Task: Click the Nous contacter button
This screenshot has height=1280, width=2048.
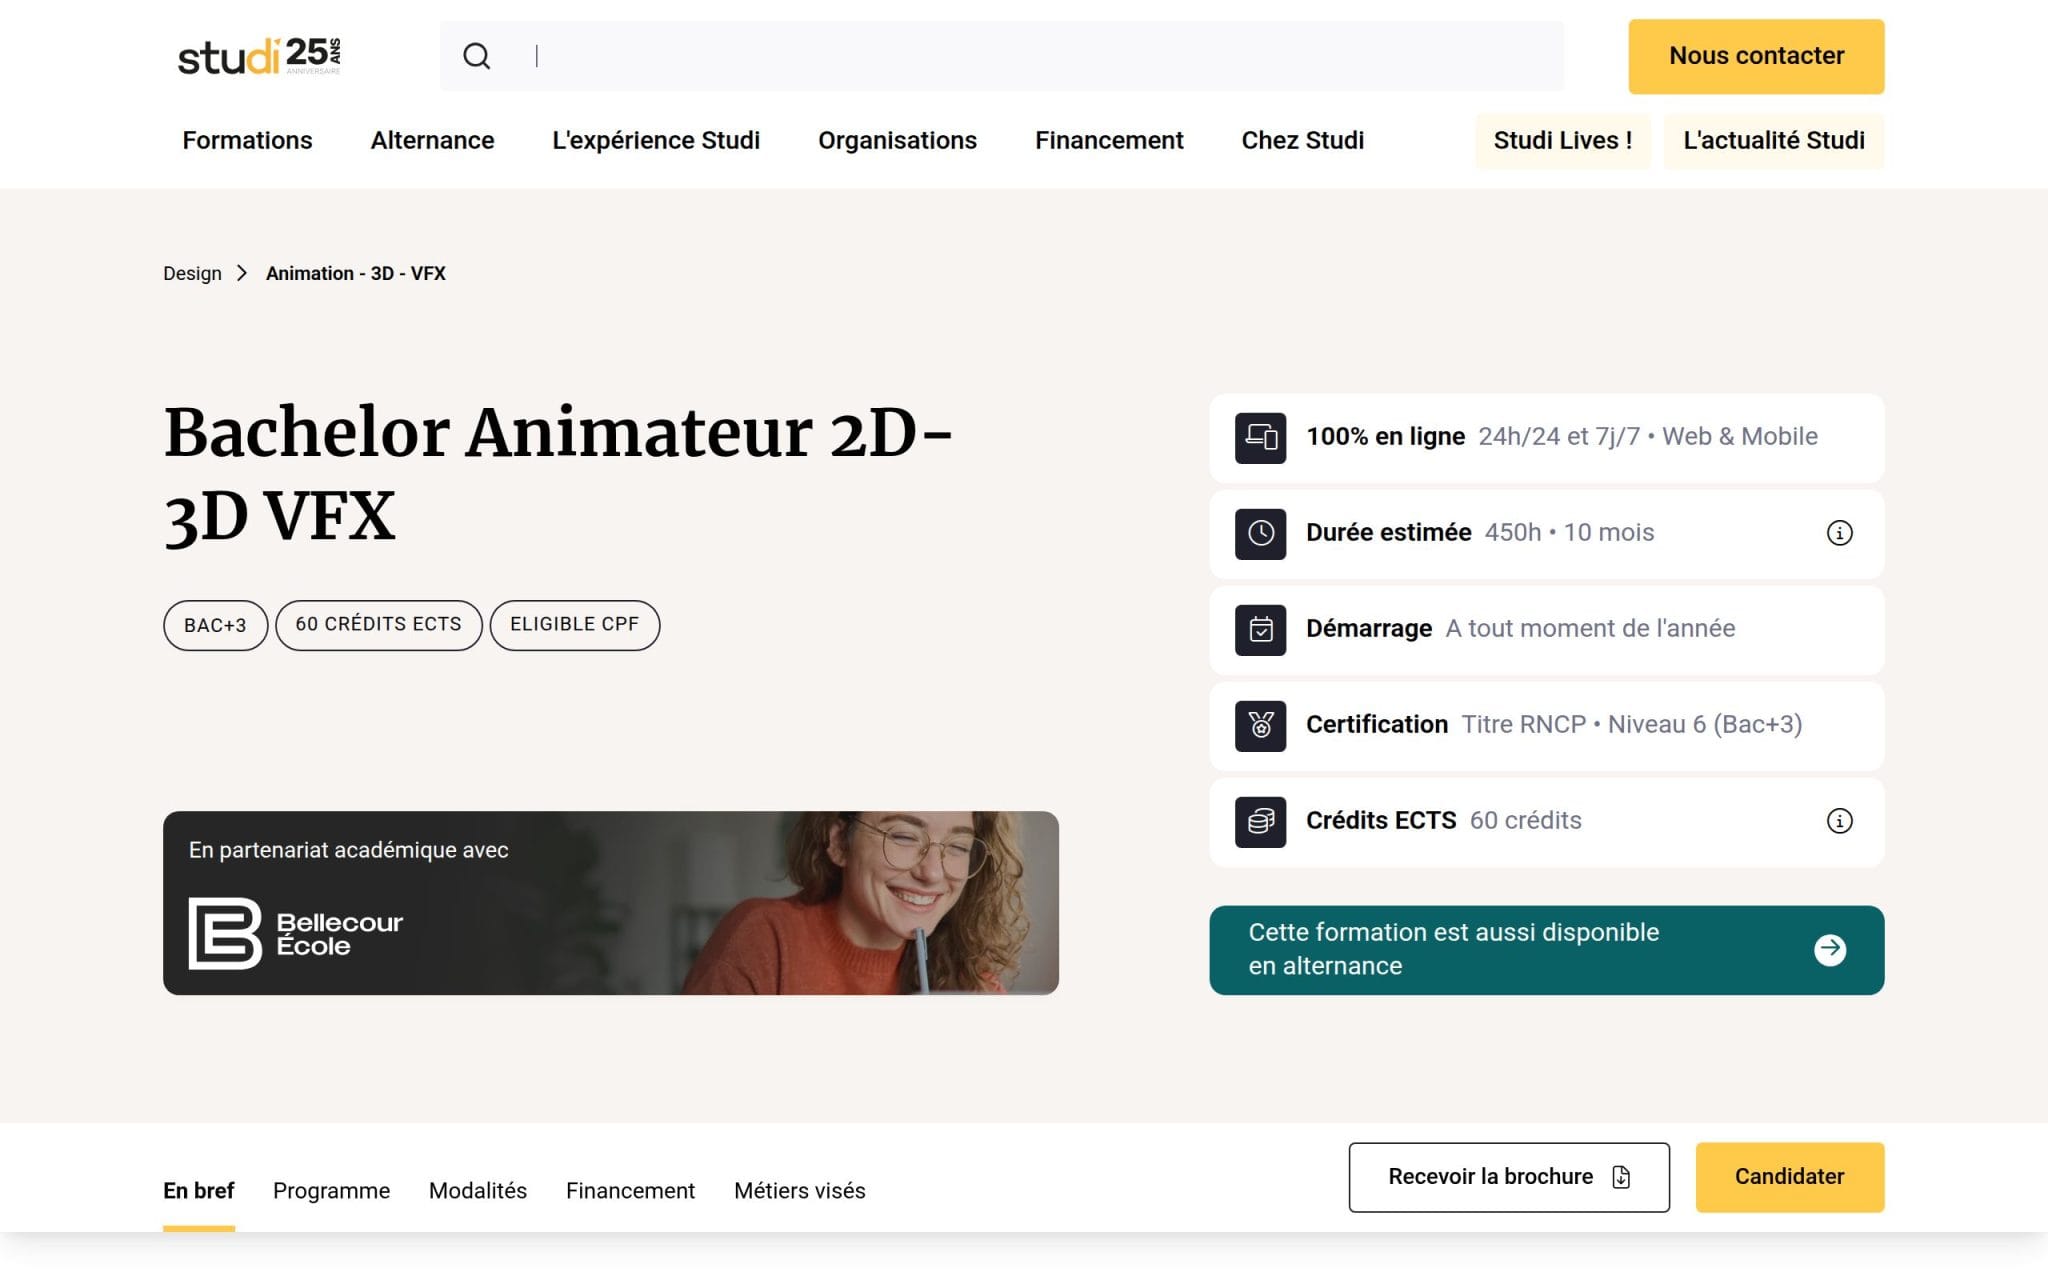Action: [x=1756, y=56]
